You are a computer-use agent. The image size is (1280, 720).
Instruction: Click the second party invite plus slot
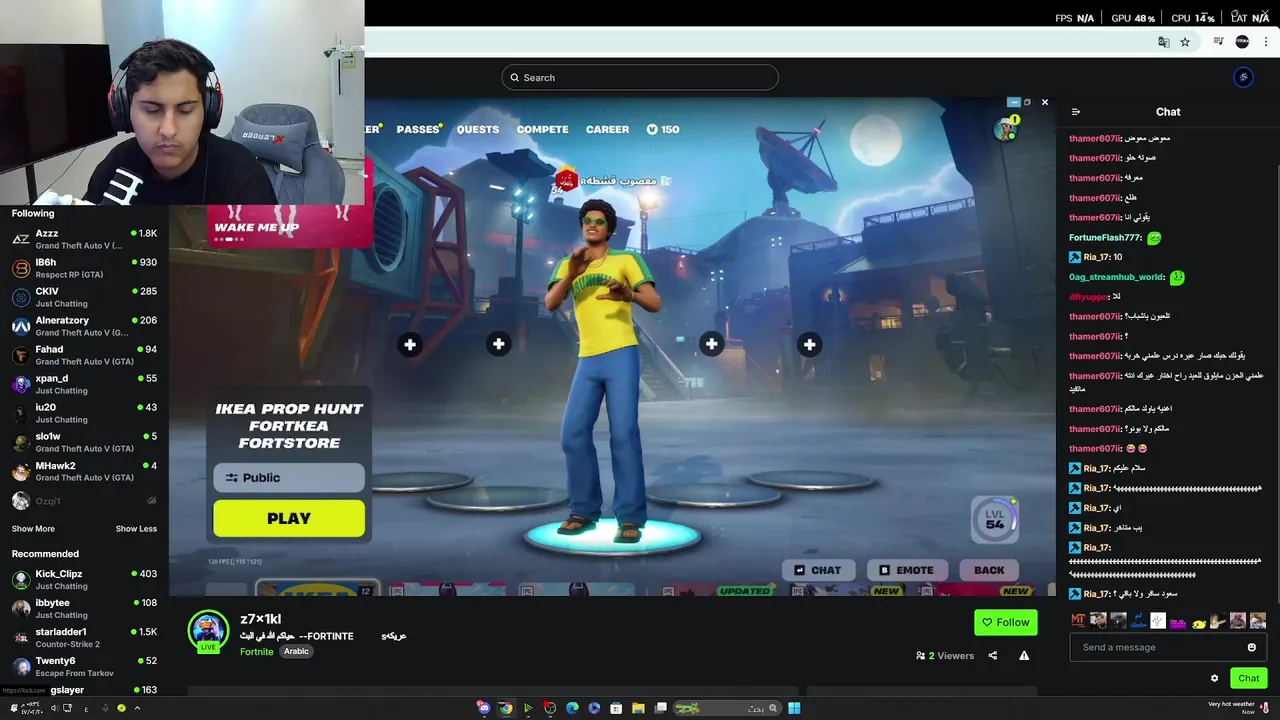click(x=499, y=345)
